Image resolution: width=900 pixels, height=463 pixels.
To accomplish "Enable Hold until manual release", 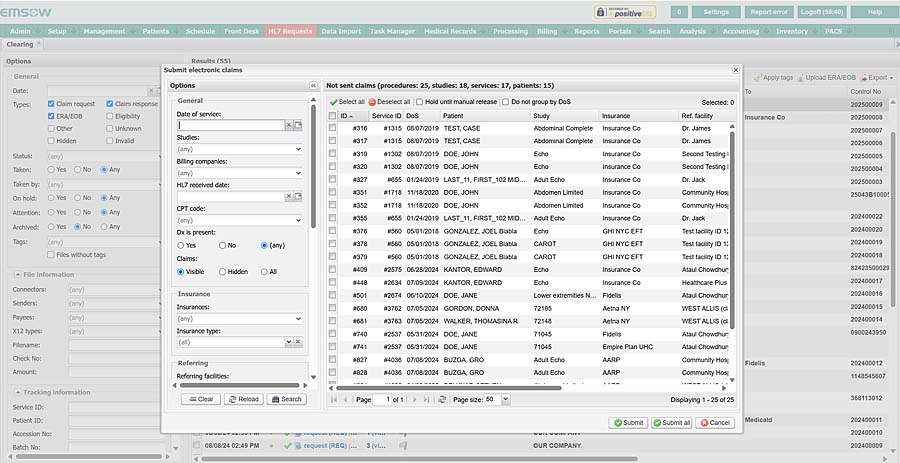I will point(420,102).
